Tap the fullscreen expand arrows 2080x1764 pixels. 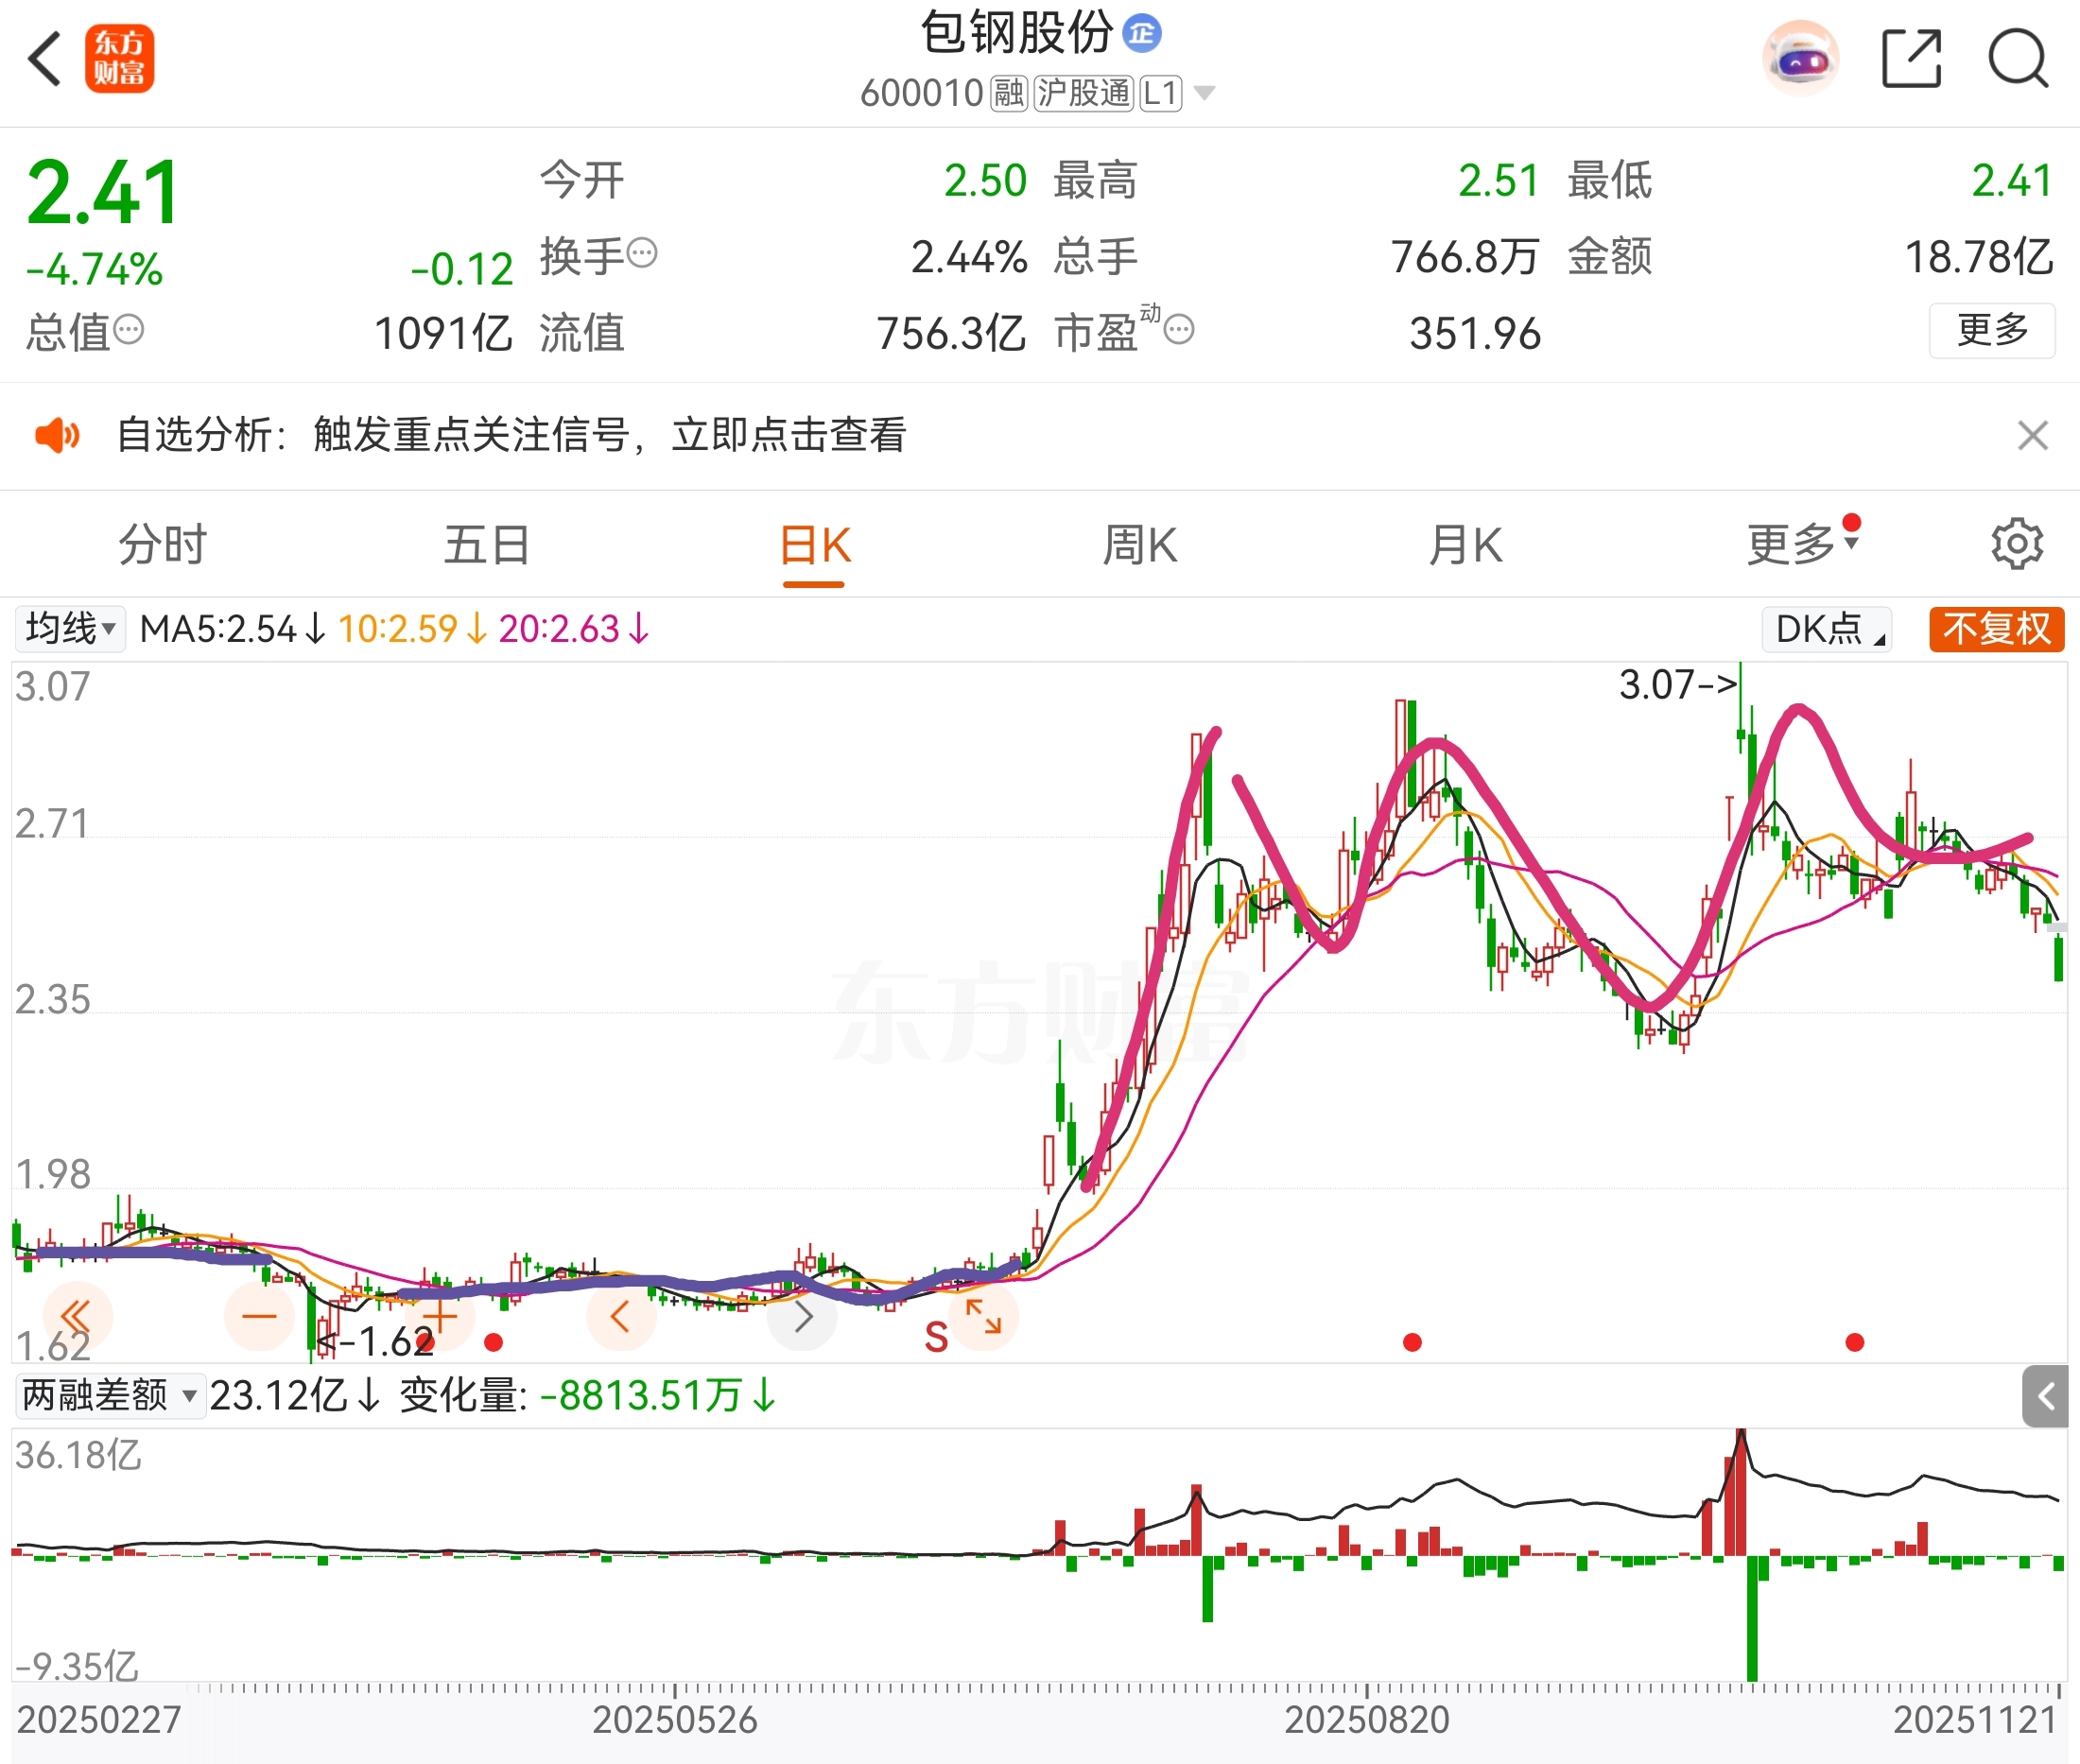click(x=983, y=1316)
